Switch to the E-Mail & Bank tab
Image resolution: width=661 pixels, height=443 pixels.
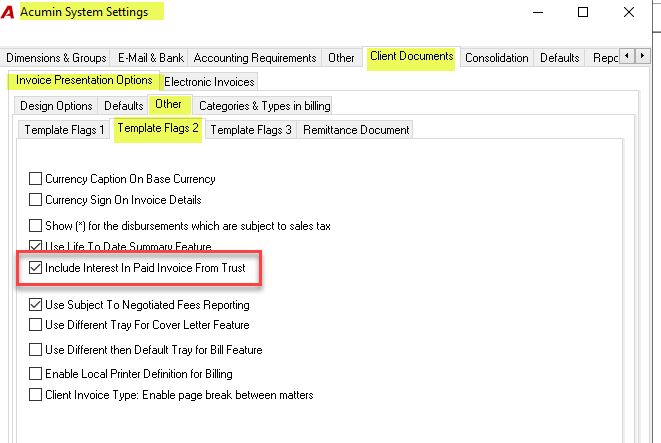click(150, 58)
